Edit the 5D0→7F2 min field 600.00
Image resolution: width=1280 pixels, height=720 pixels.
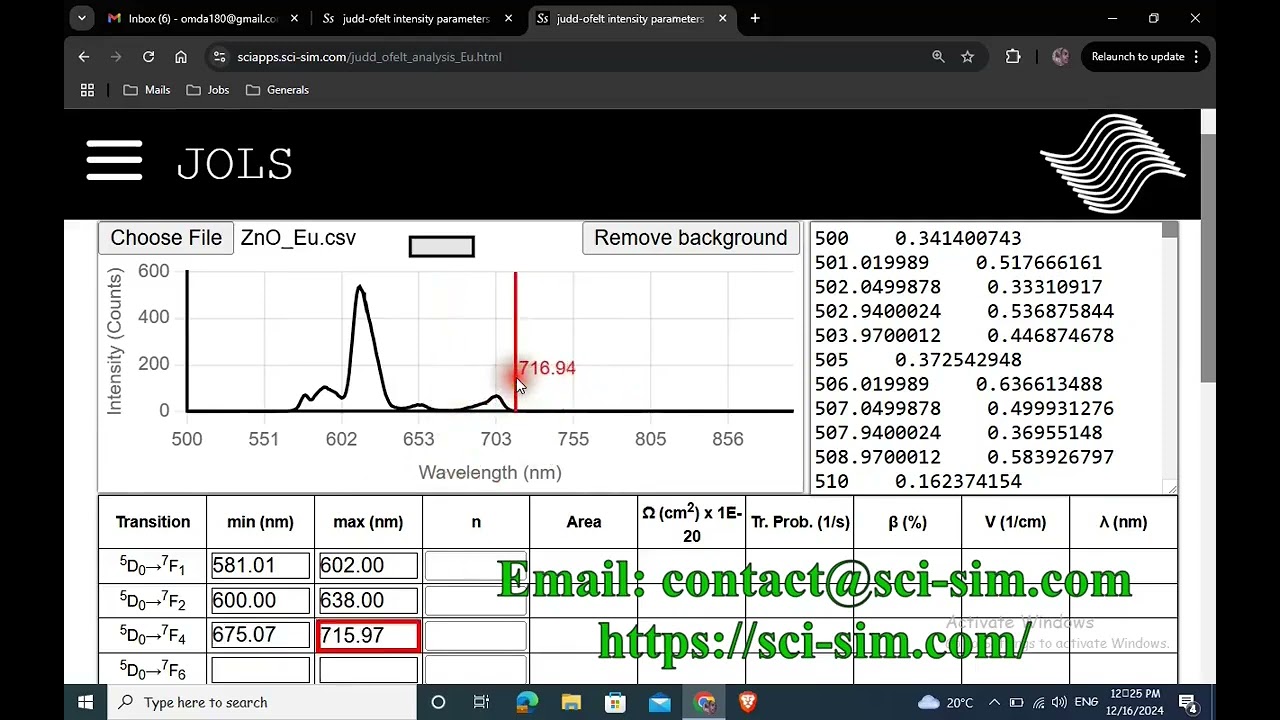coord(260,601)
